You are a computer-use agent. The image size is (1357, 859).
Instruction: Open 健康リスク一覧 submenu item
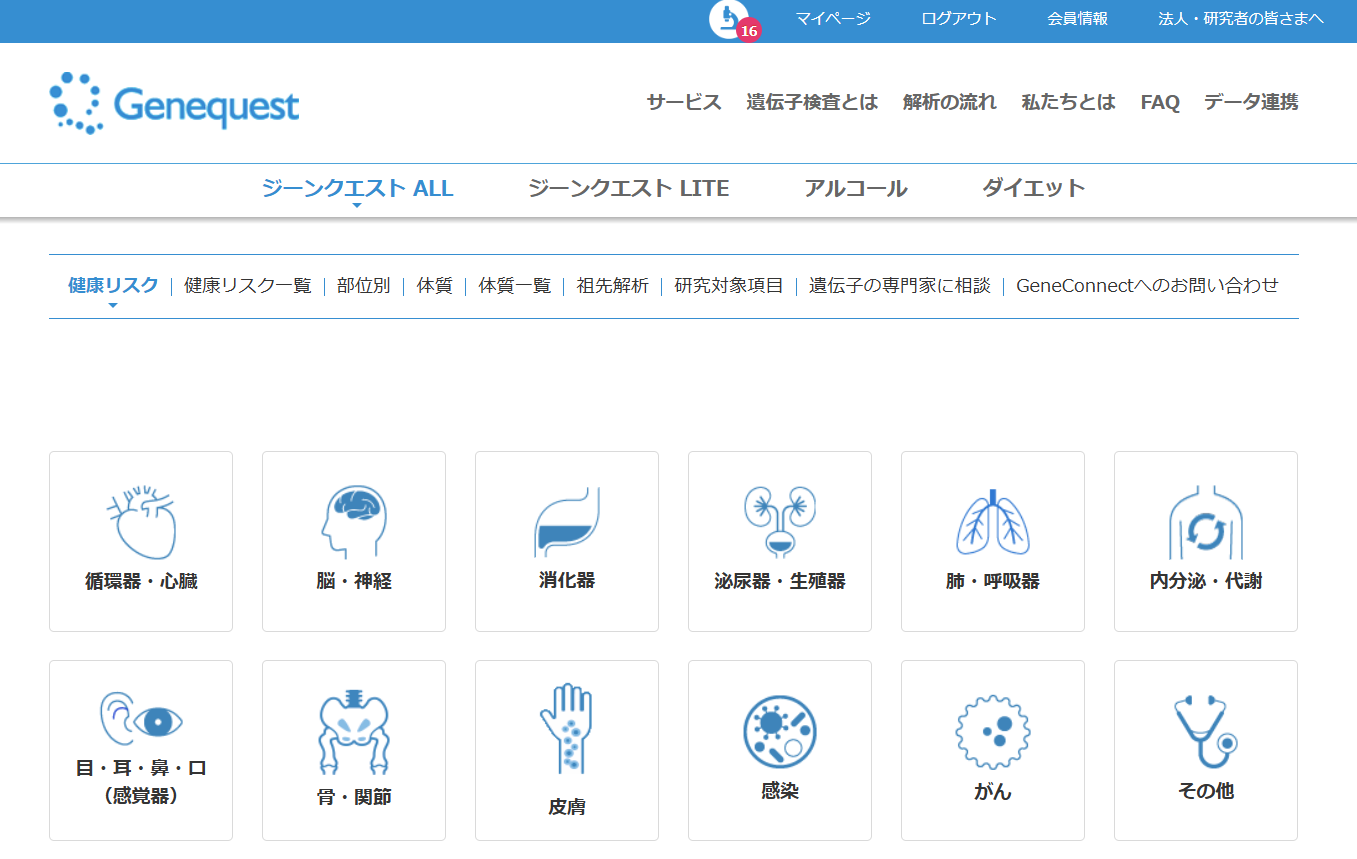point(248,285)
